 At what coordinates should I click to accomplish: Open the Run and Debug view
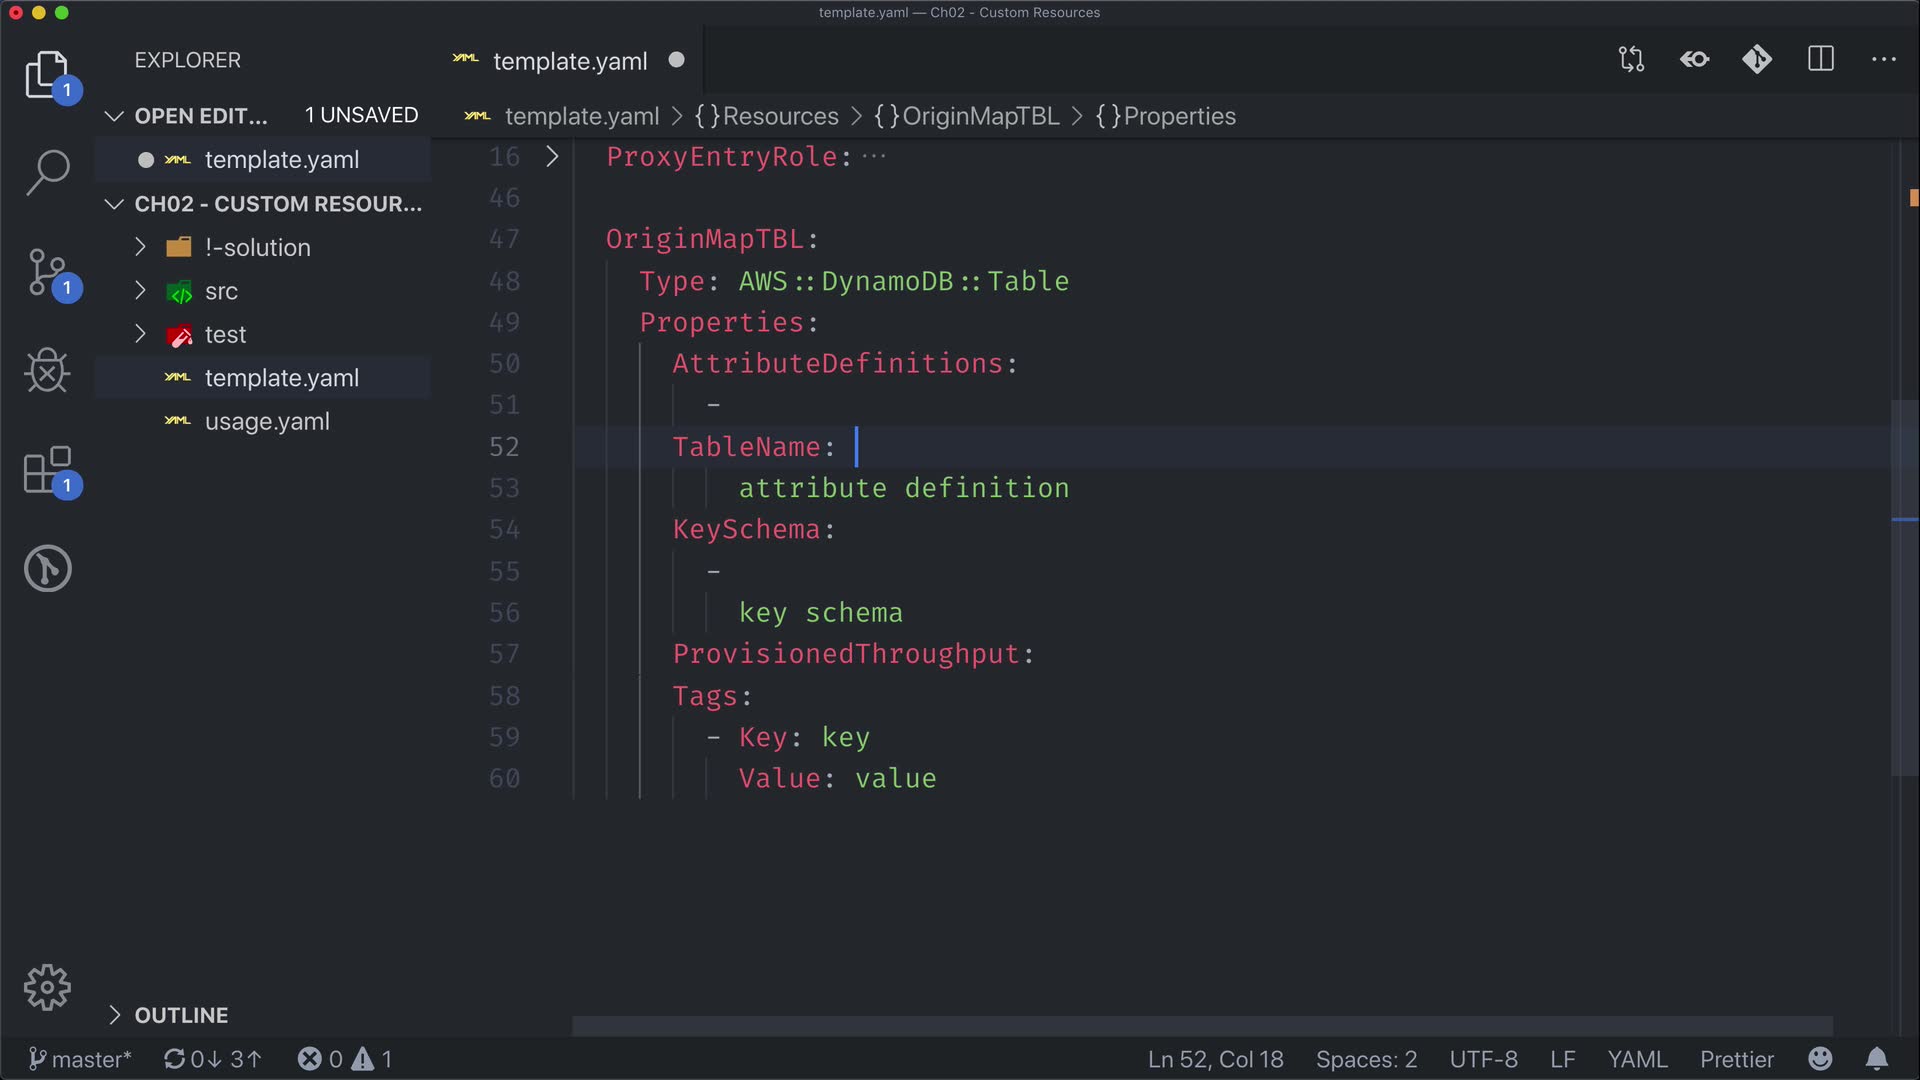pos(47,371)
